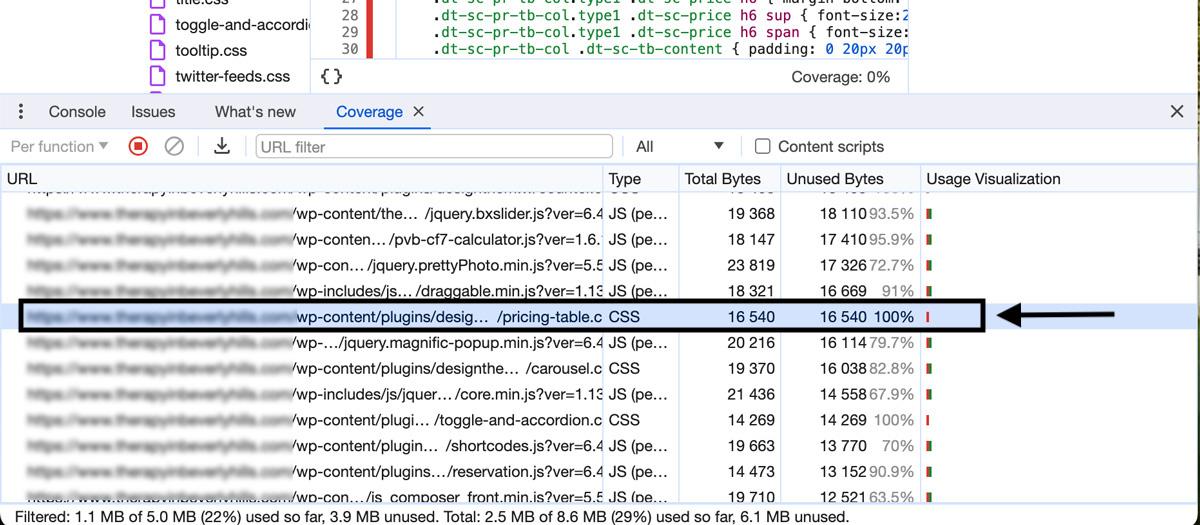The width and height of the screenshot is (1200, 525).
Task: Select shortcodes.js coverage row
Action: coord(598,446)
